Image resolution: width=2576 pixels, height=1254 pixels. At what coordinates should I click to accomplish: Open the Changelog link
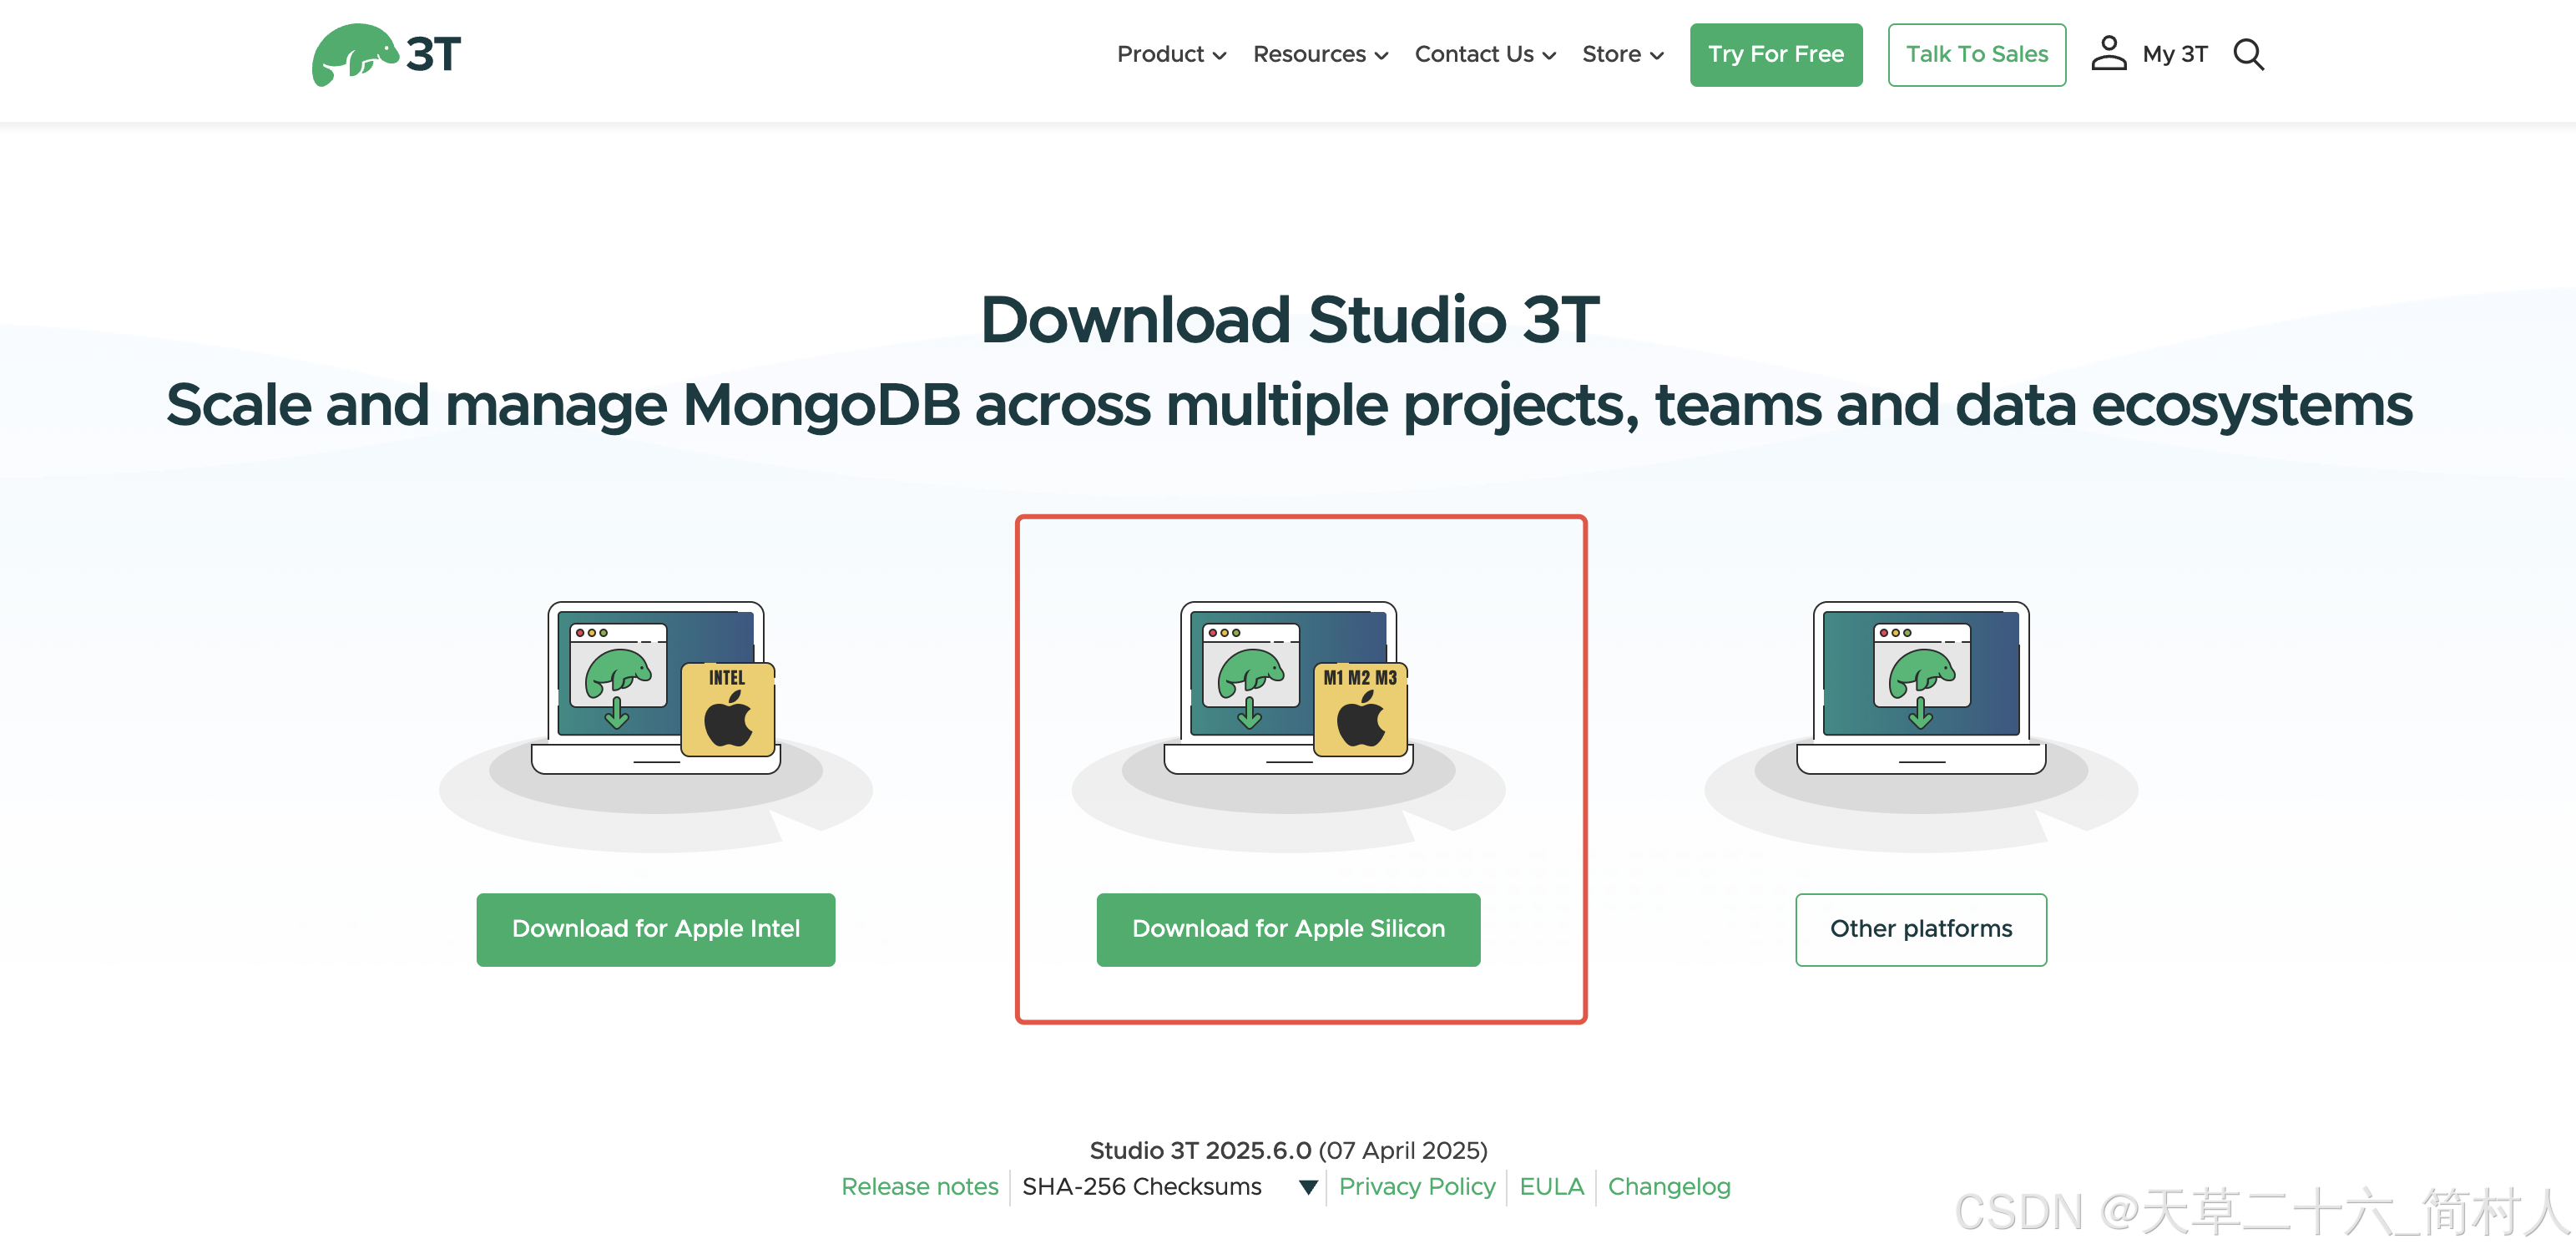(x=1669, y=1186)
